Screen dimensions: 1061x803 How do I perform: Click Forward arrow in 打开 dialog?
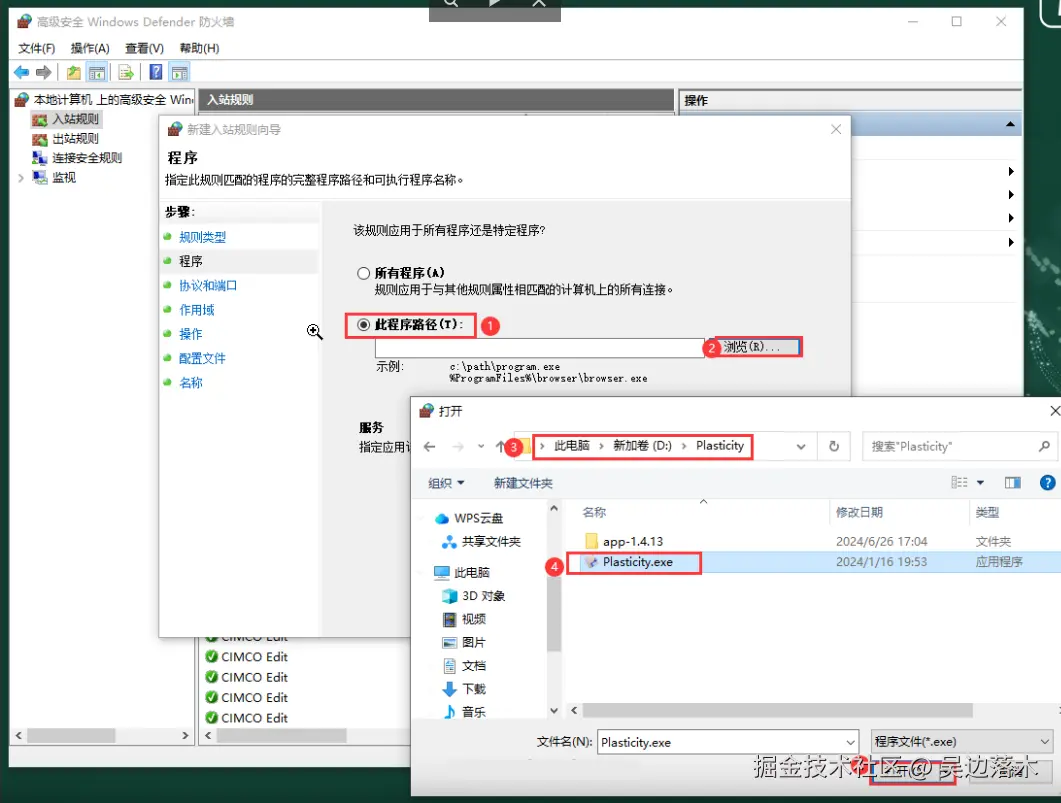(x=458, y=446)
